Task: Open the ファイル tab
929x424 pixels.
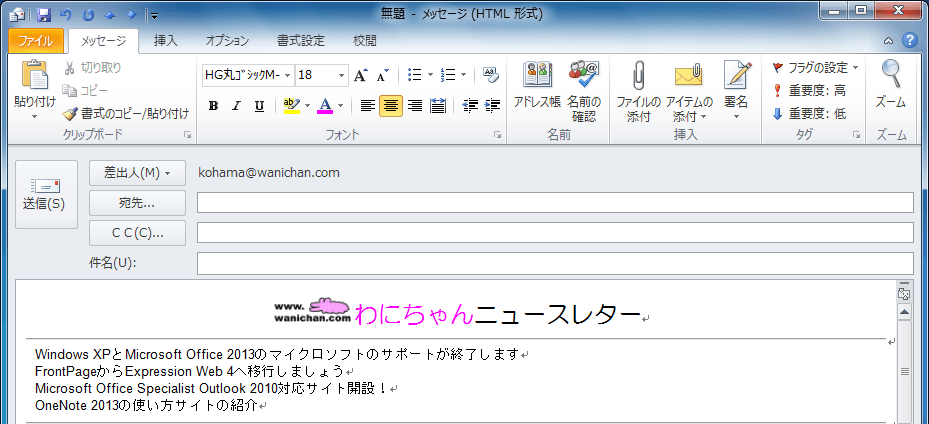Action: pos(36,41)
